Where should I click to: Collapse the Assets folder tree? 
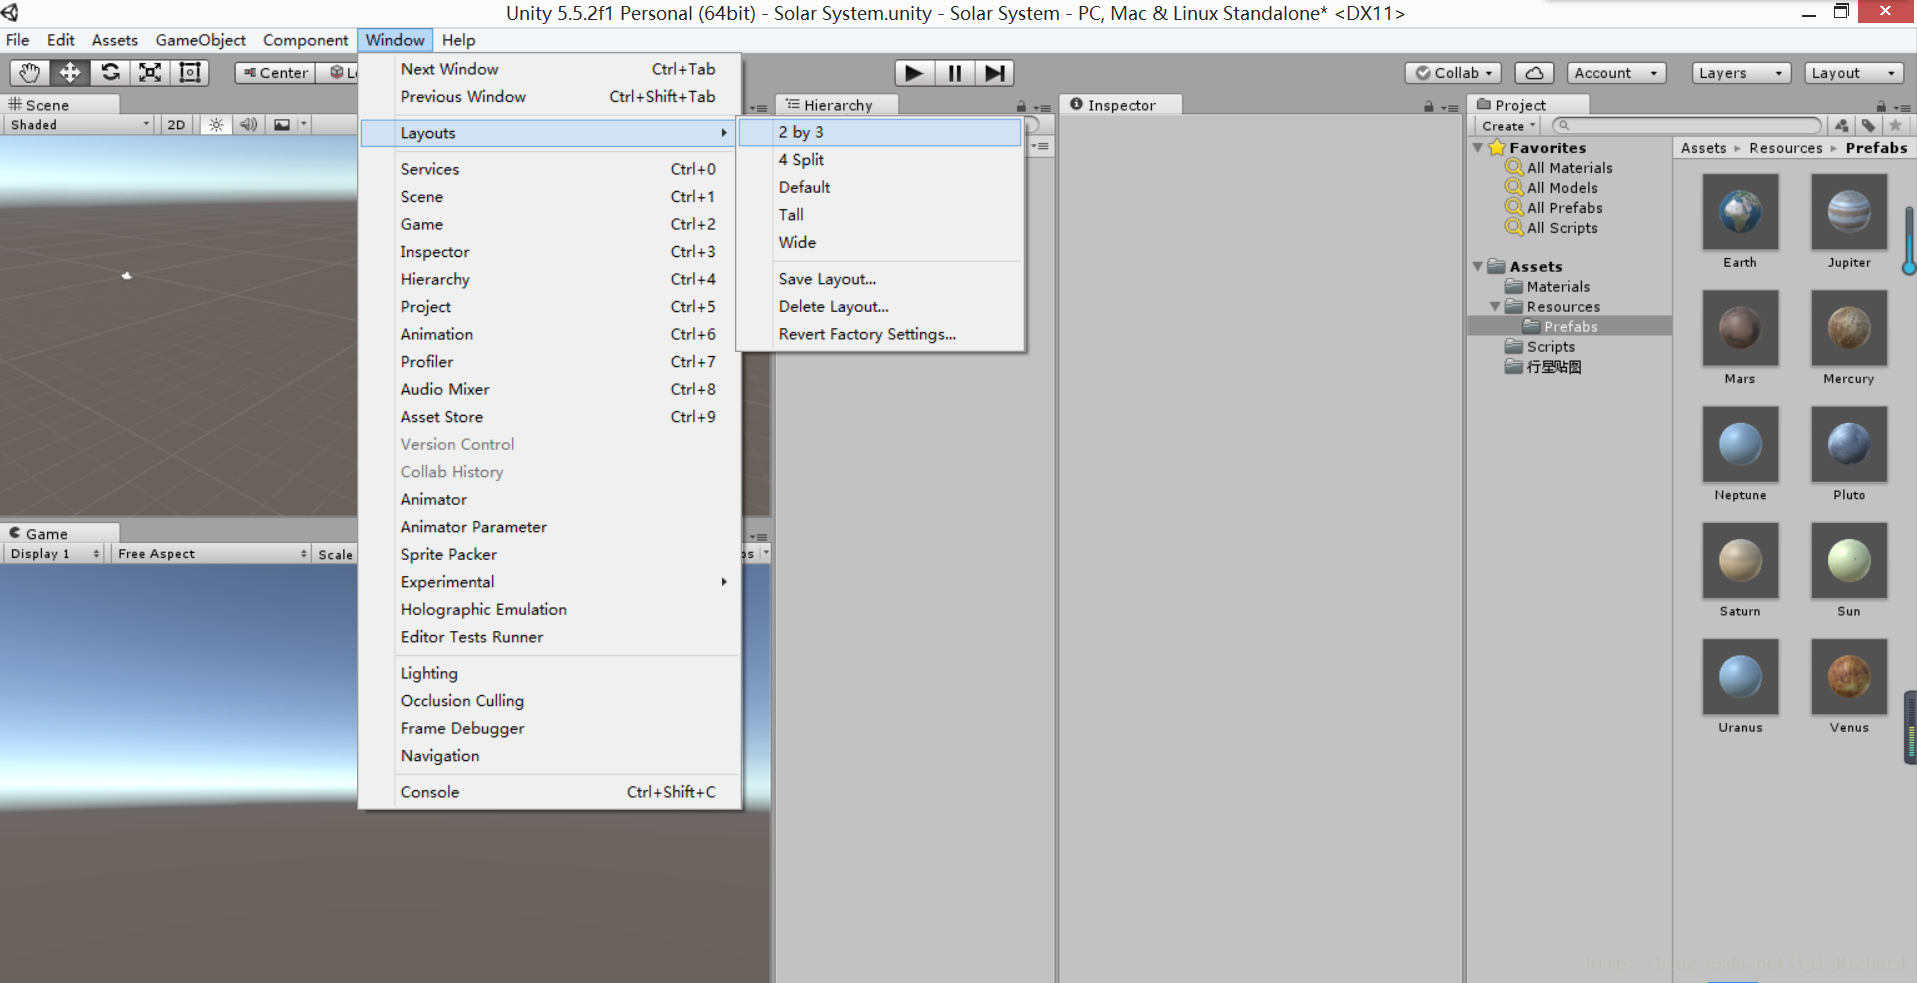pos(1478,267)
